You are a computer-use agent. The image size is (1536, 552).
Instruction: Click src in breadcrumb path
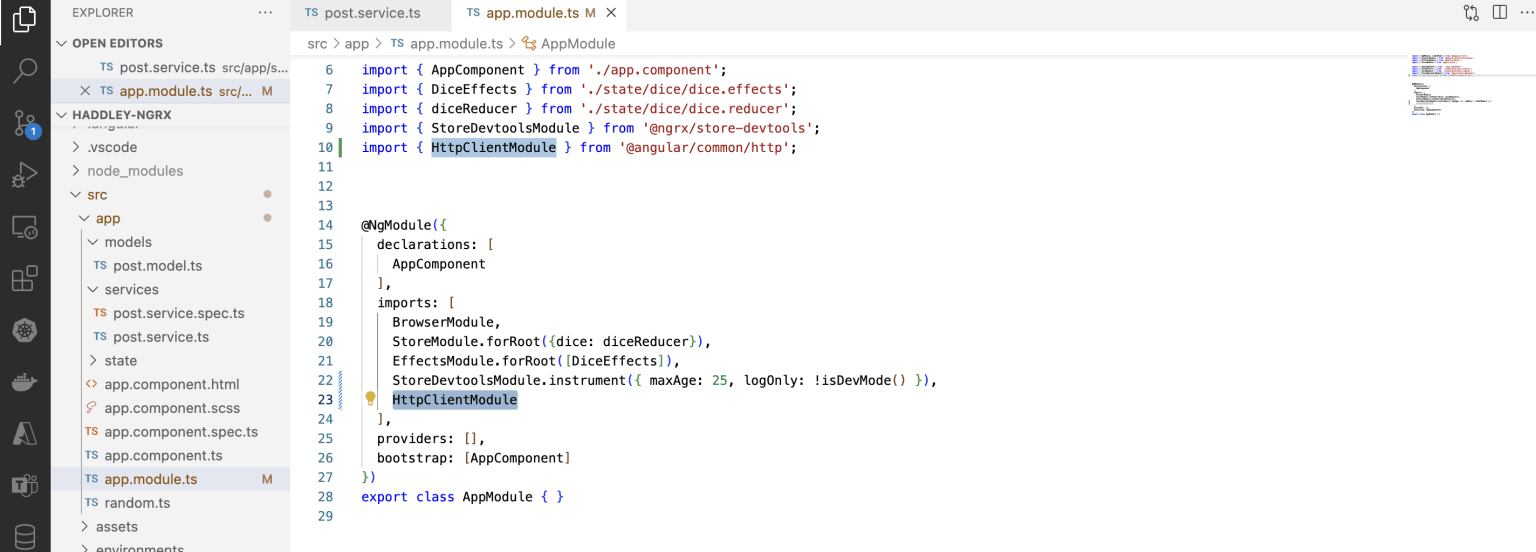coord(317,44)
